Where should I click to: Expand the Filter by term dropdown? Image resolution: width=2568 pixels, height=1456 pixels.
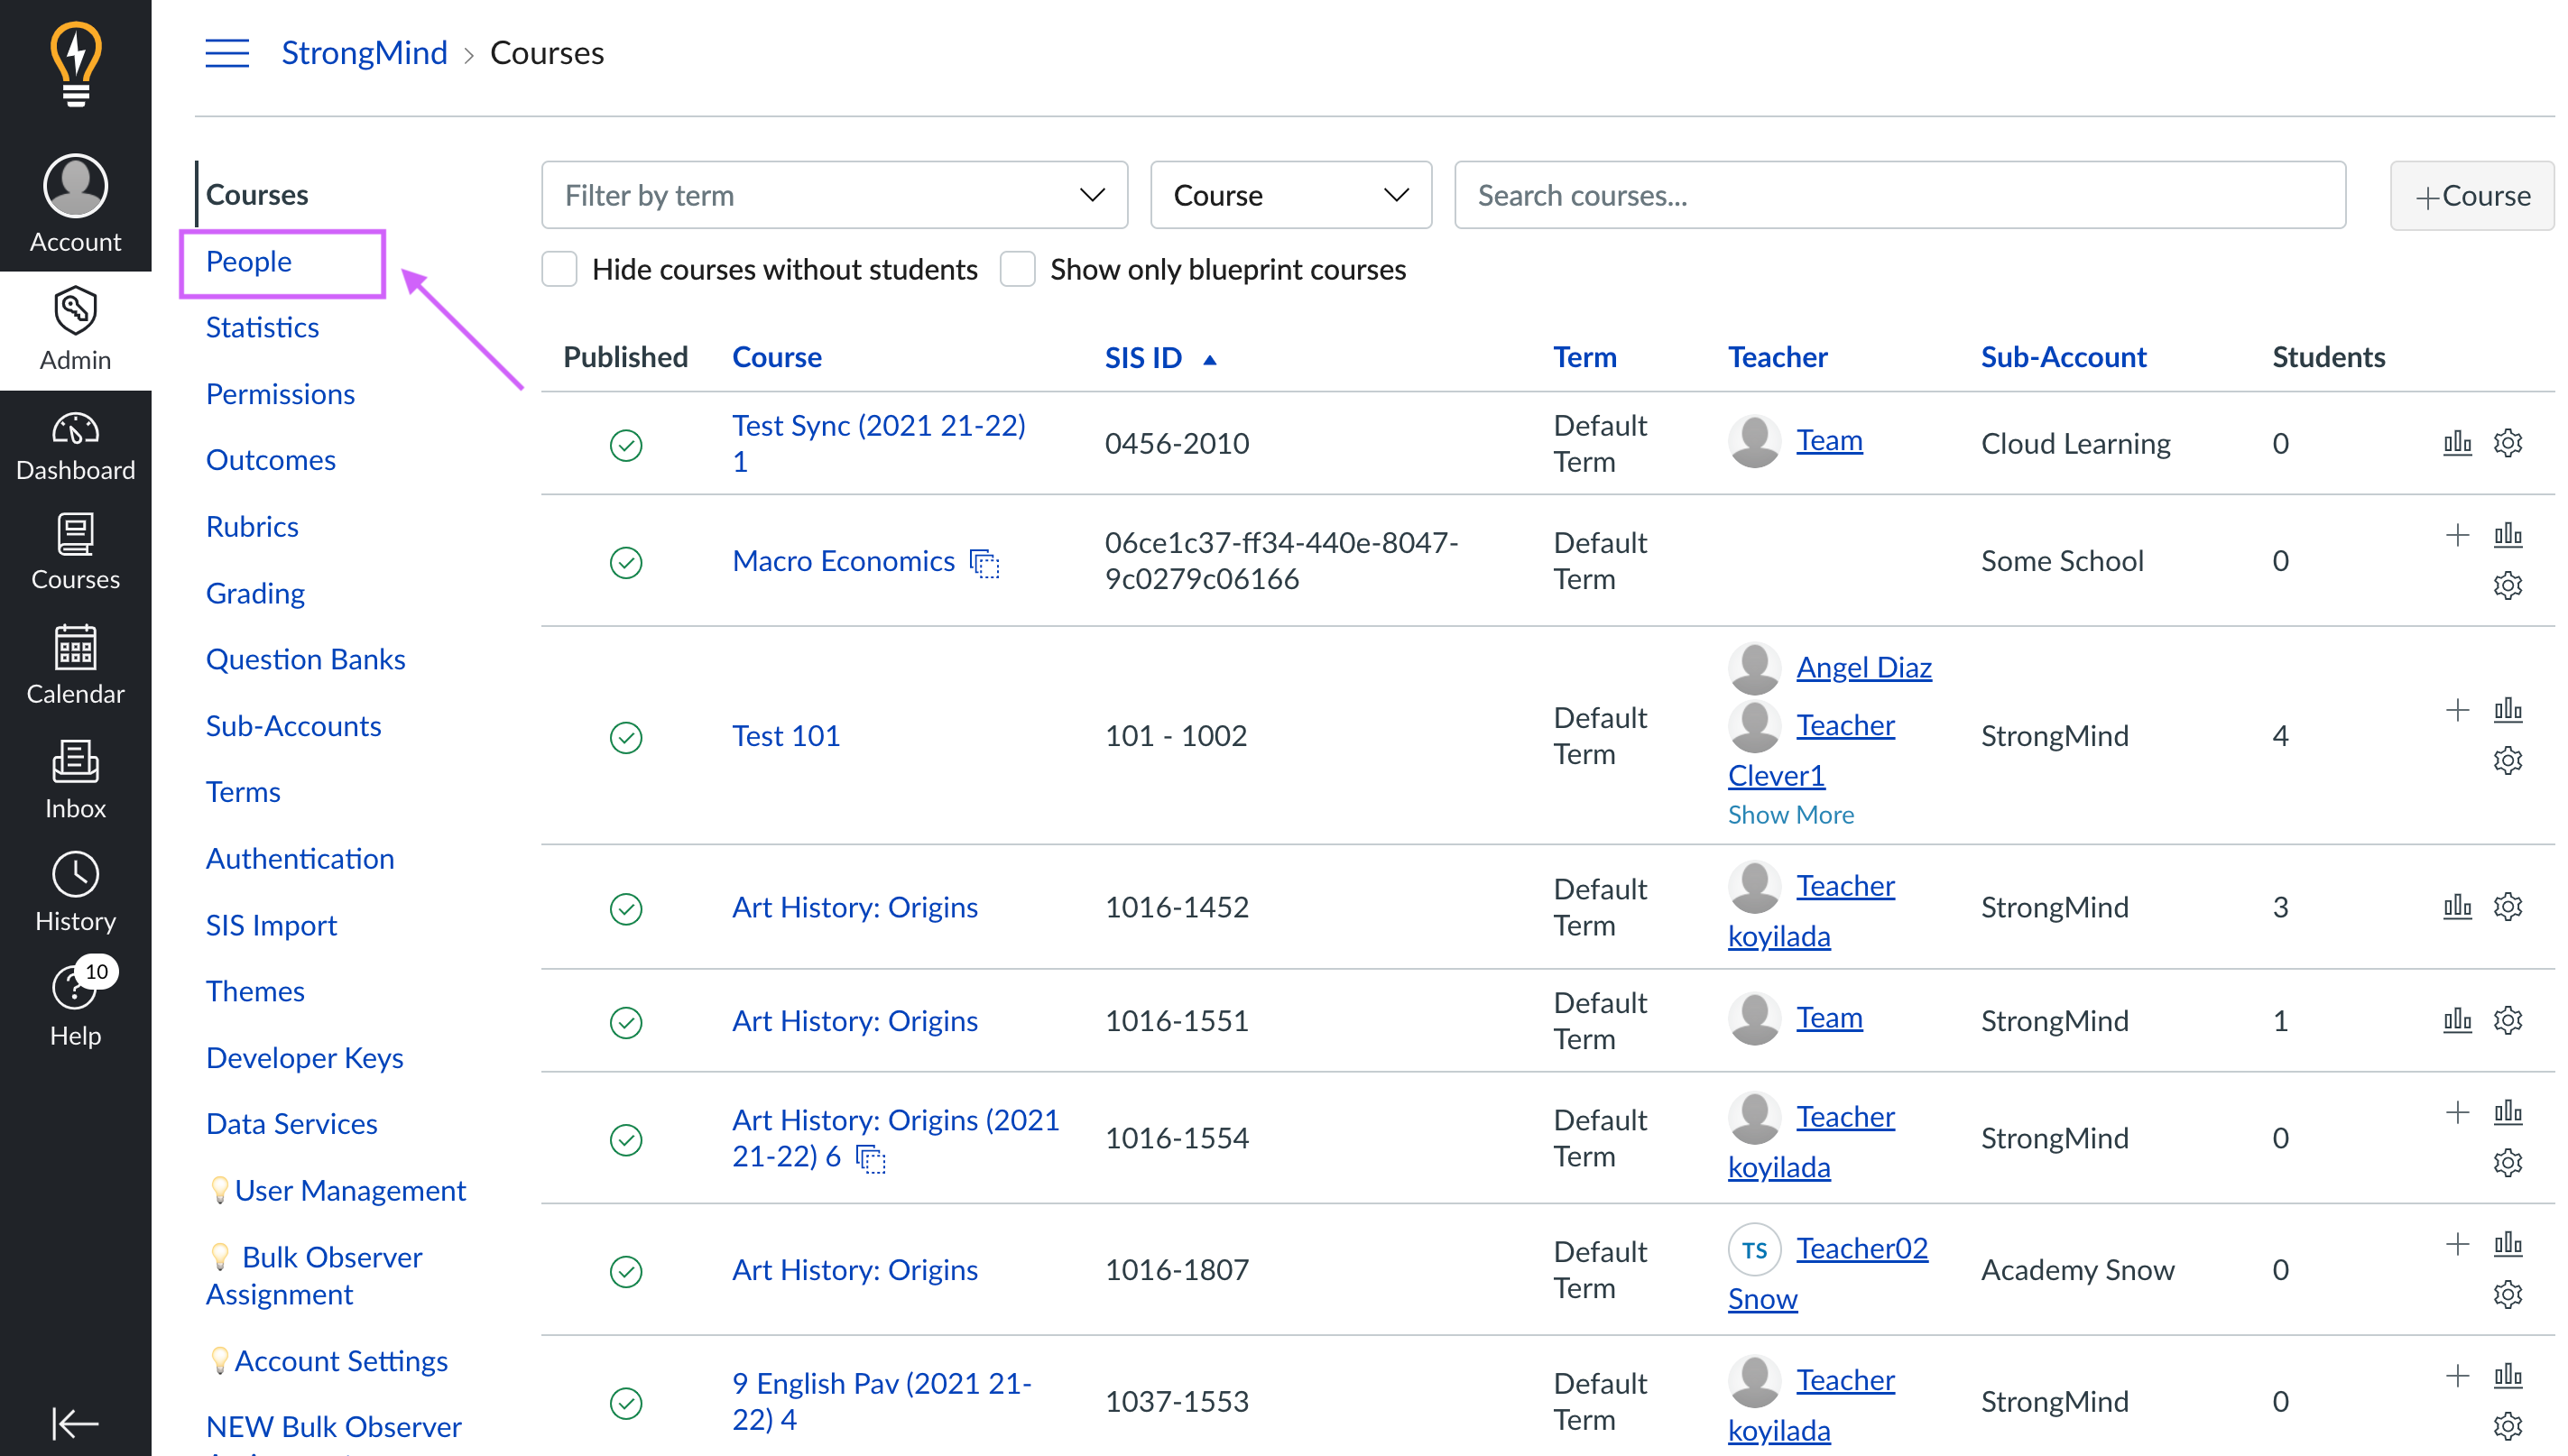(834, 195)
